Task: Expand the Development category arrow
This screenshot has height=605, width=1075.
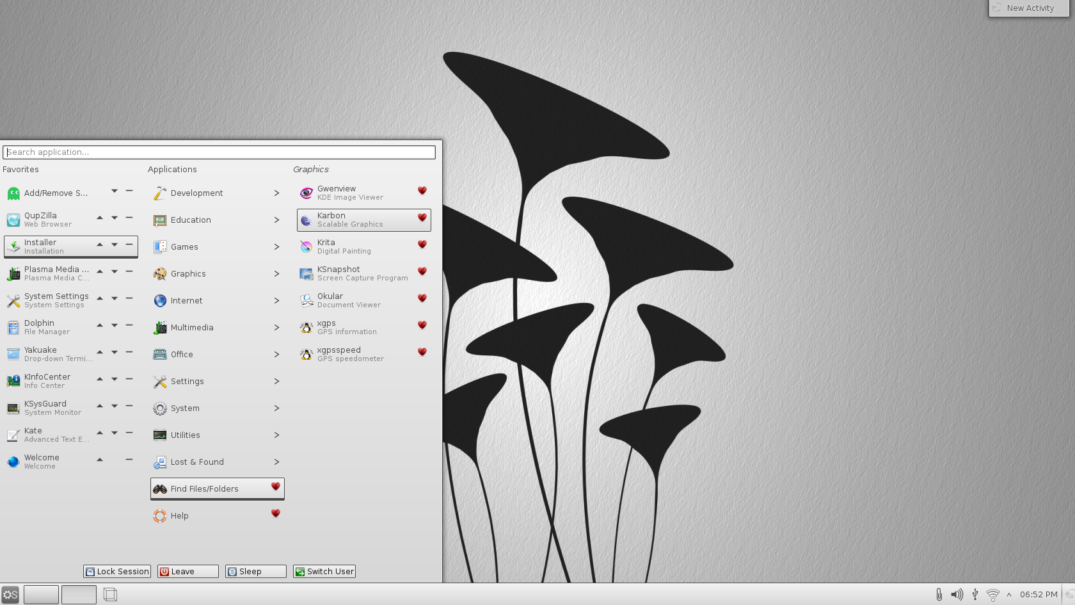Action: [x=277, y=193]
